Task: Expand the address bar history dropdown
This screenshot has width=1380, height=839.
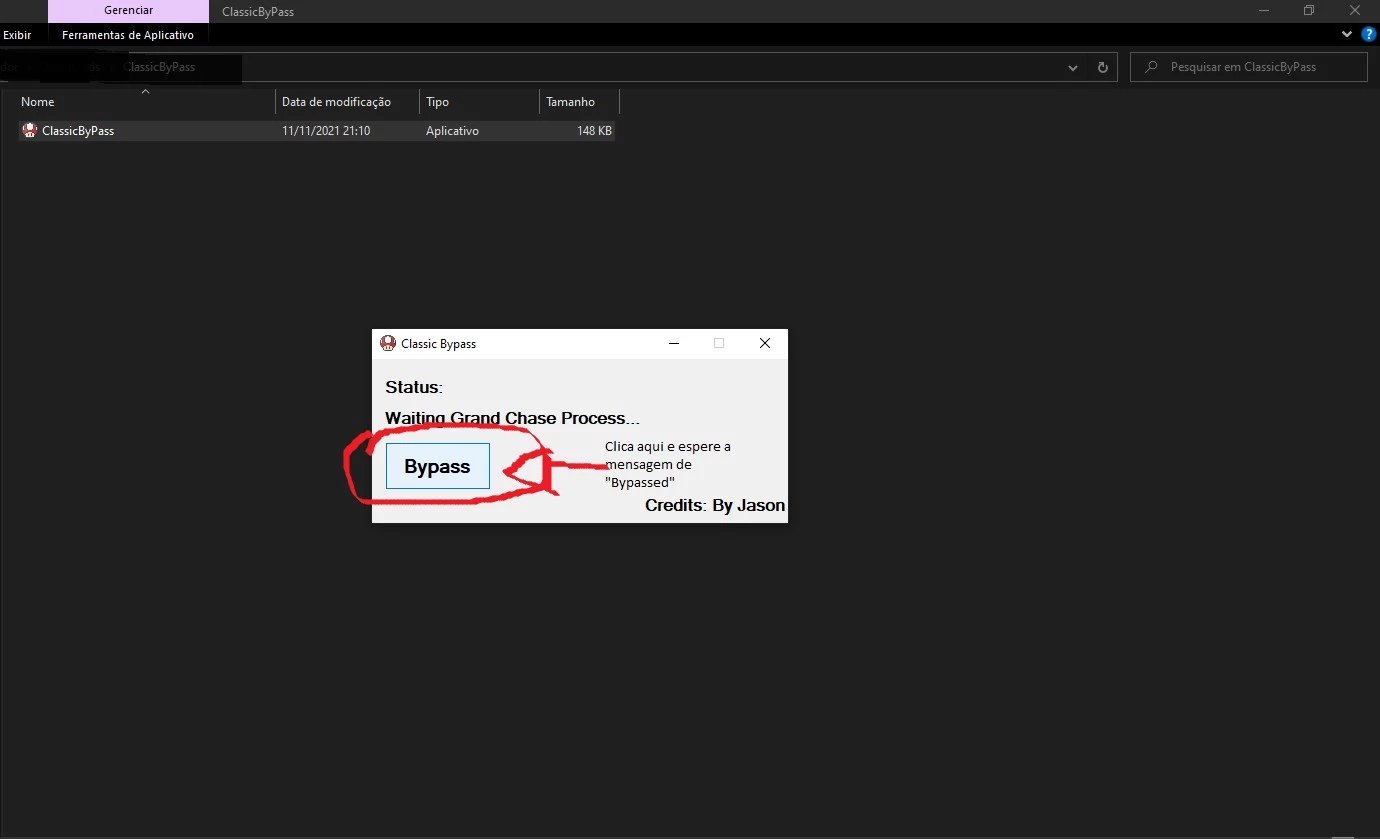Action: [x=1072, y=68]
